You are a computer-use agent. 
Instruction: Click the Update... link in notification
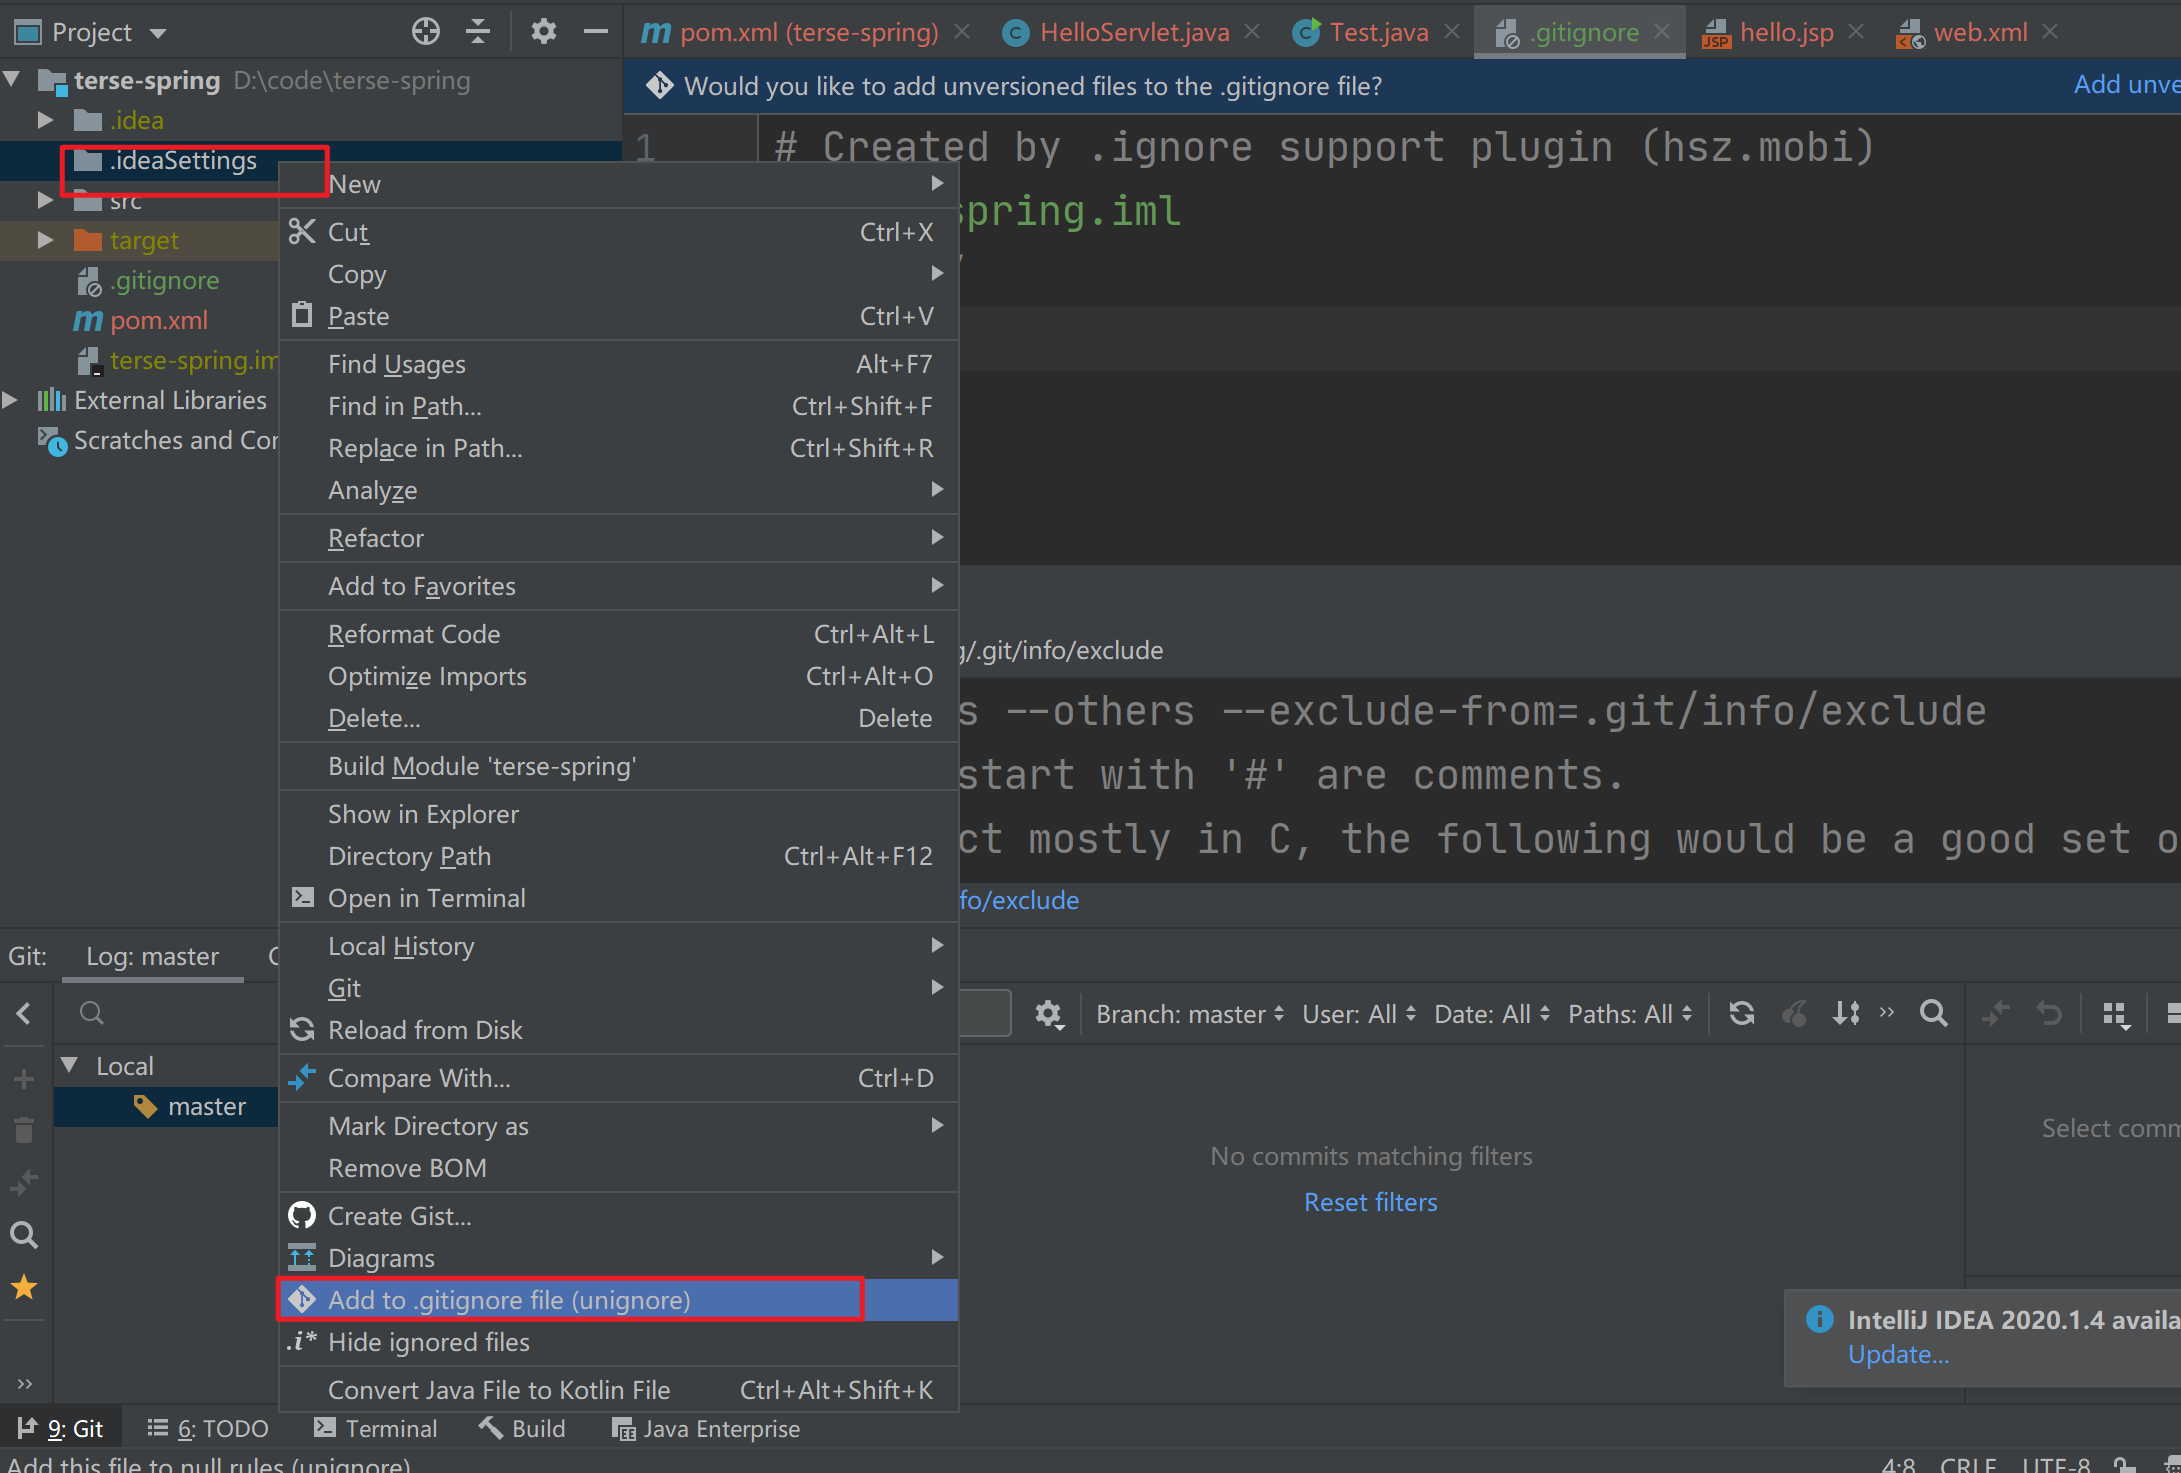pyautogui.click(x=1897, y=1354)
